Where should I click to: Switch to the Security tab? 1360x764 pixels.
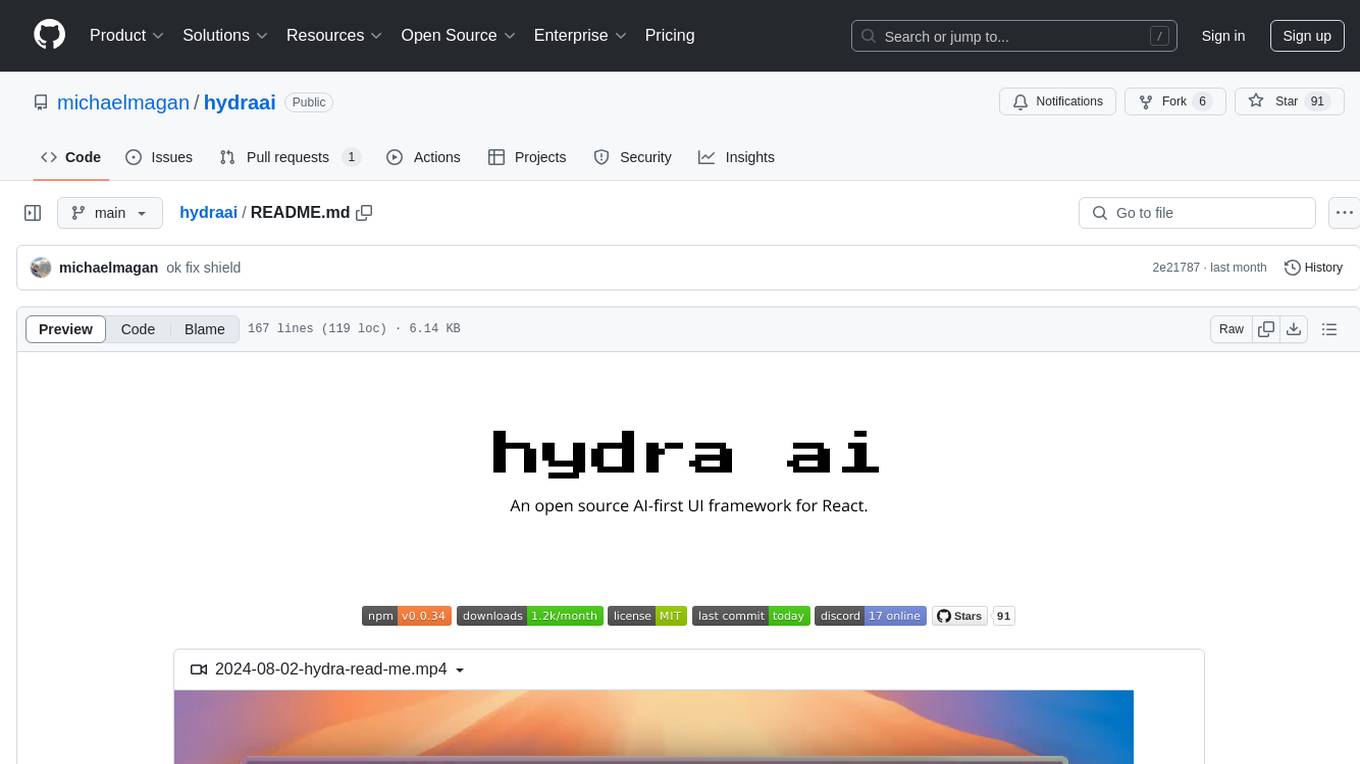pyautogui.click(x=632, y=157)
